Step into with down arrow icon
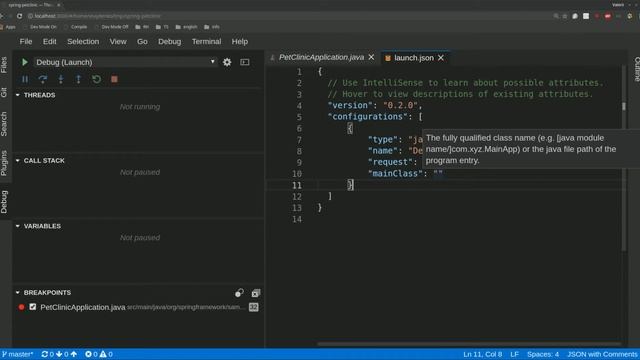Viewport: 640px width, 360px height. point(61,79)
